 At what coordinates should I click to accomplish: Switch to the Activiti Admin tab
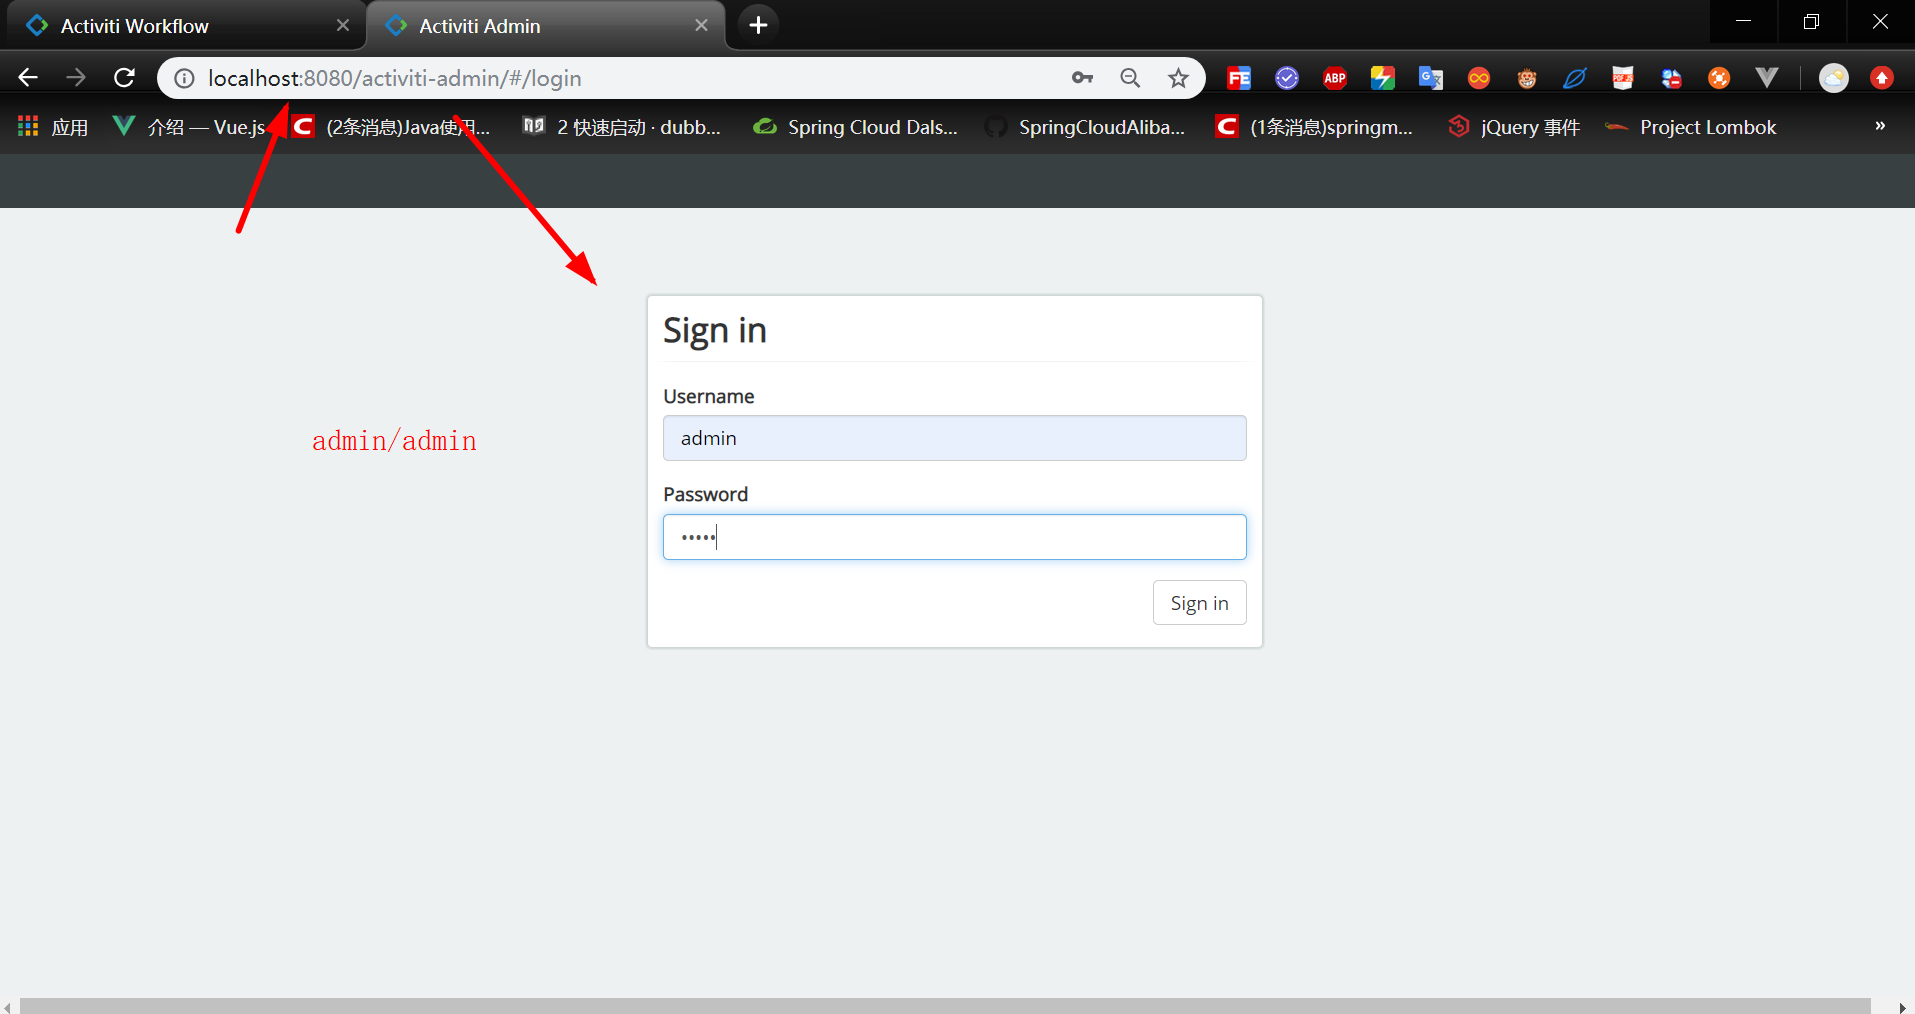tap(545, 26)
